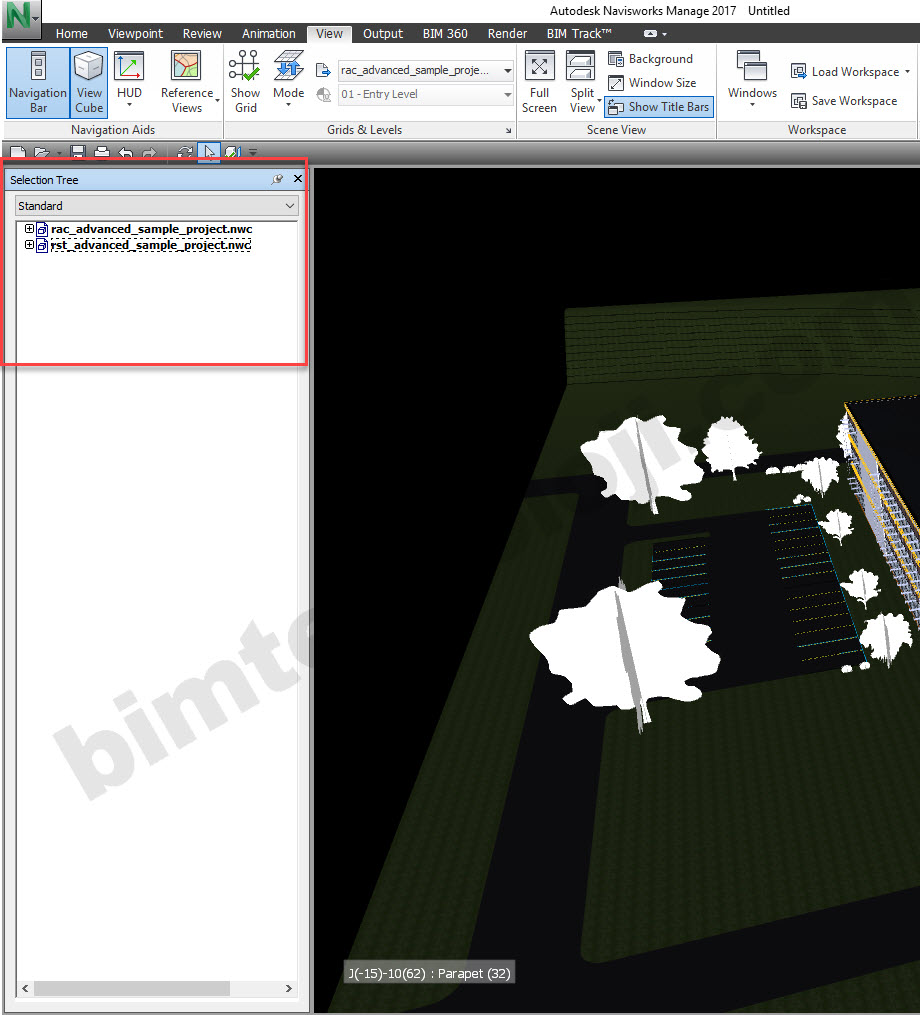This screenshot has height=1015, width=920.
Task: Switch to the Viewpoint ribbon tab
Action: 135,33
